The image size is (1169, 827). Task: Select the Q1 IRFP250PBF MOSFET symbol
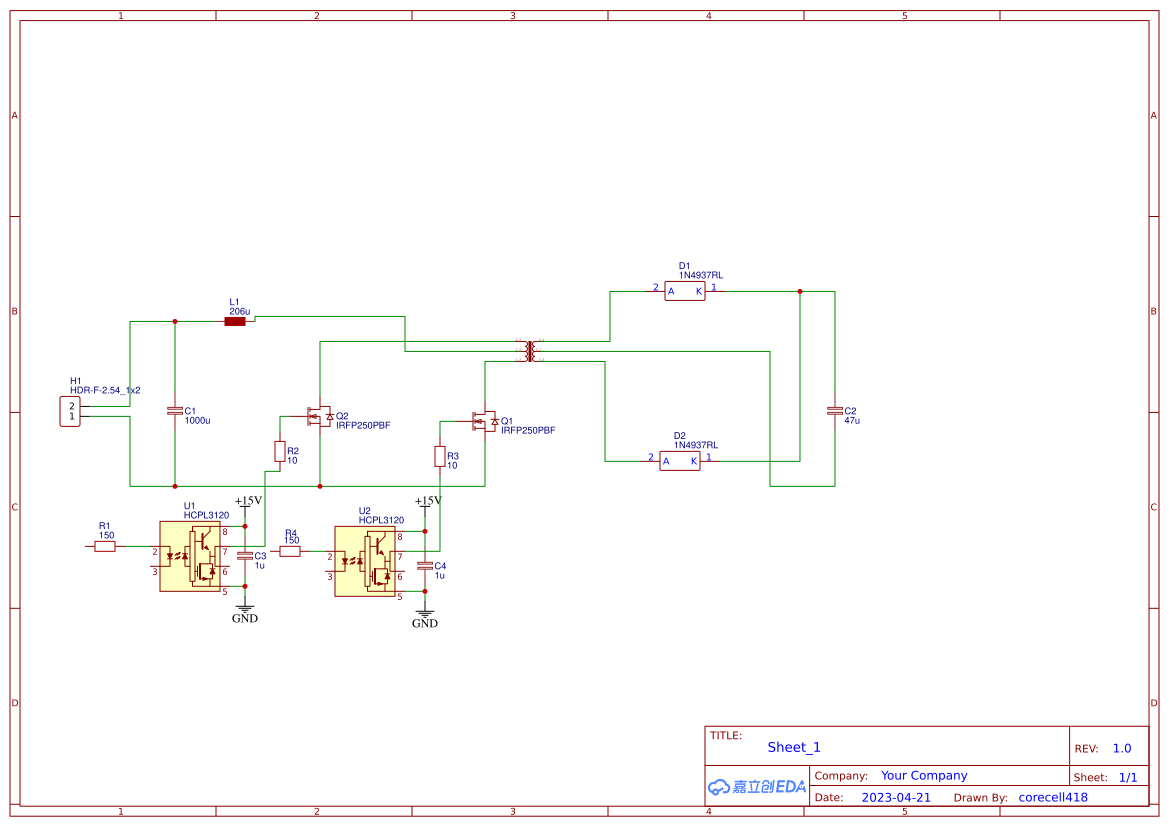pos(487,419)
